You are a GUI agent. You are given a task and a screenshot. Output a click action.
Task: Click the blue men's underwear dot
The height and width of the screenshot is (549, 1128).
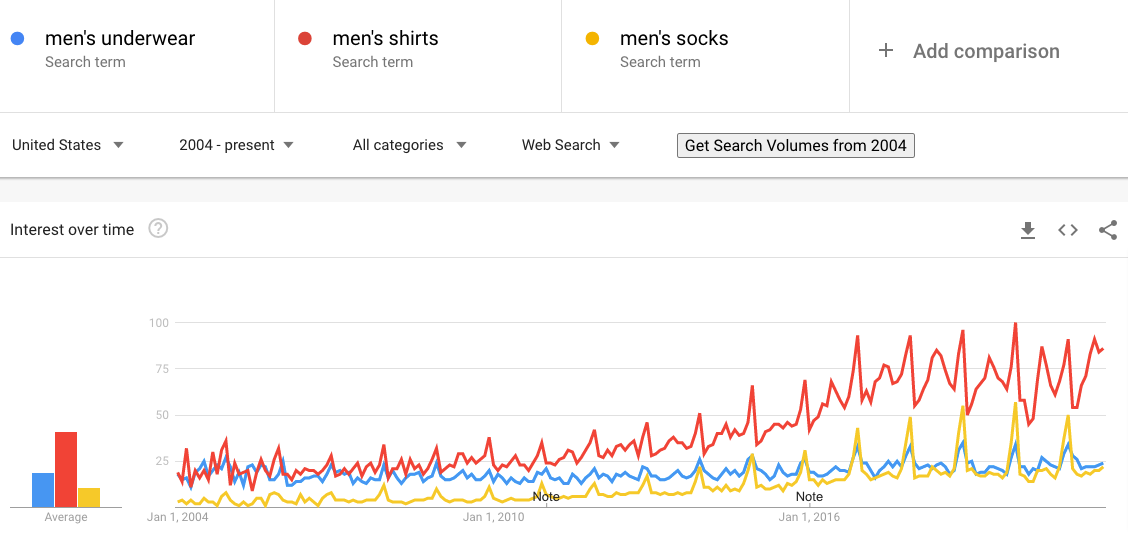pyautogui.click(x=17, y=39)
